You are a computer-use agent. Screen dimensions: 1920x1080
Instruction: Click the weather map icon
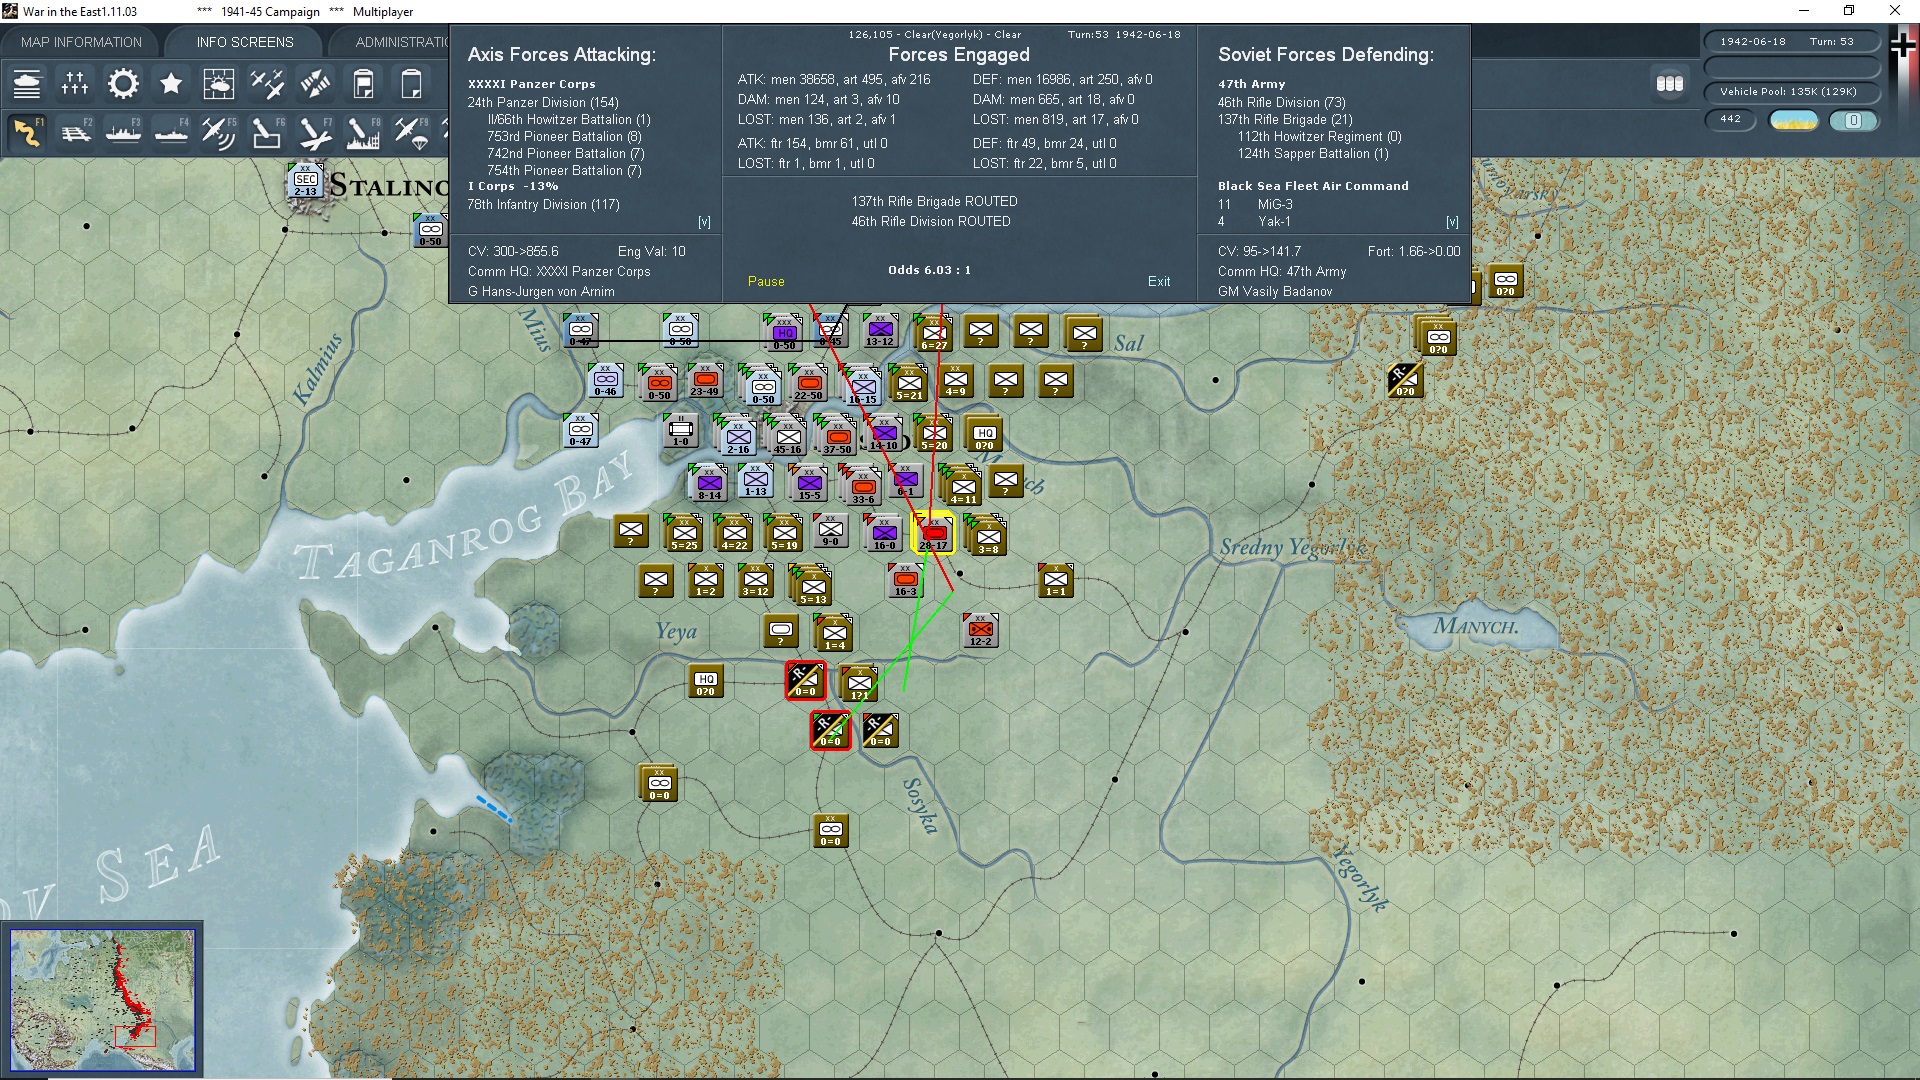(x=218, y=84)
